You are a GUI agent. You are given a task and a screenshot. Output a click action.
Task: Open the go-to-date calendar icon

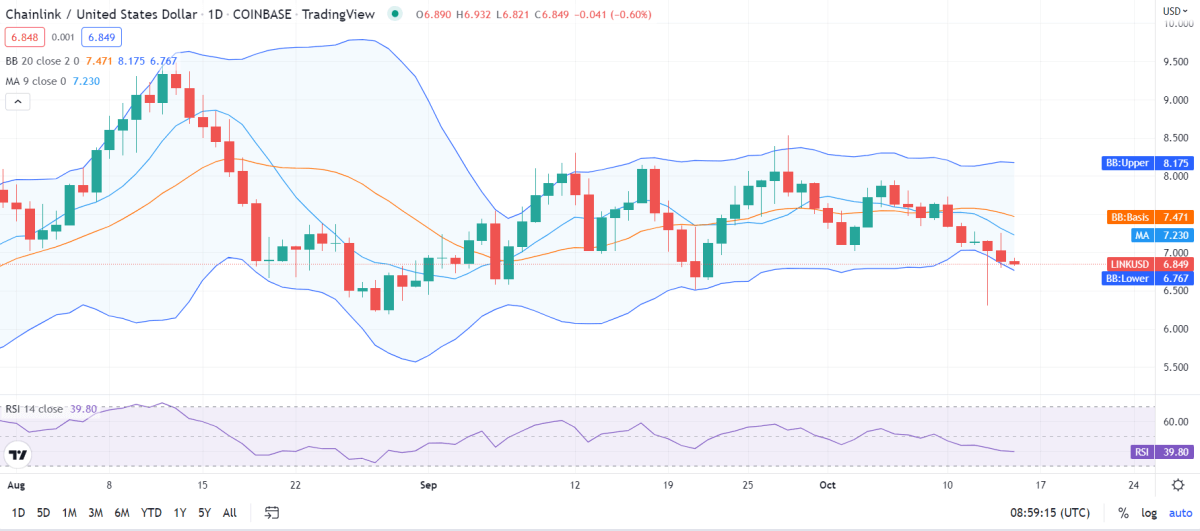(x=272, y=512)
